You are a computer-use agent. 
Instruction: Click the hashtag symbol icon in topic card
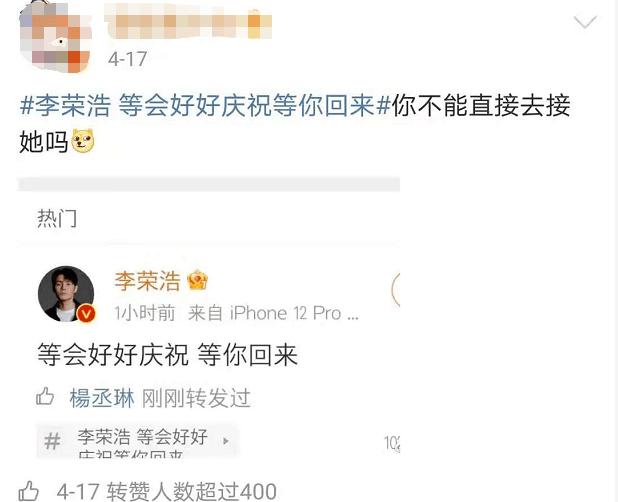pyautogui.click(x=52, y=441)
